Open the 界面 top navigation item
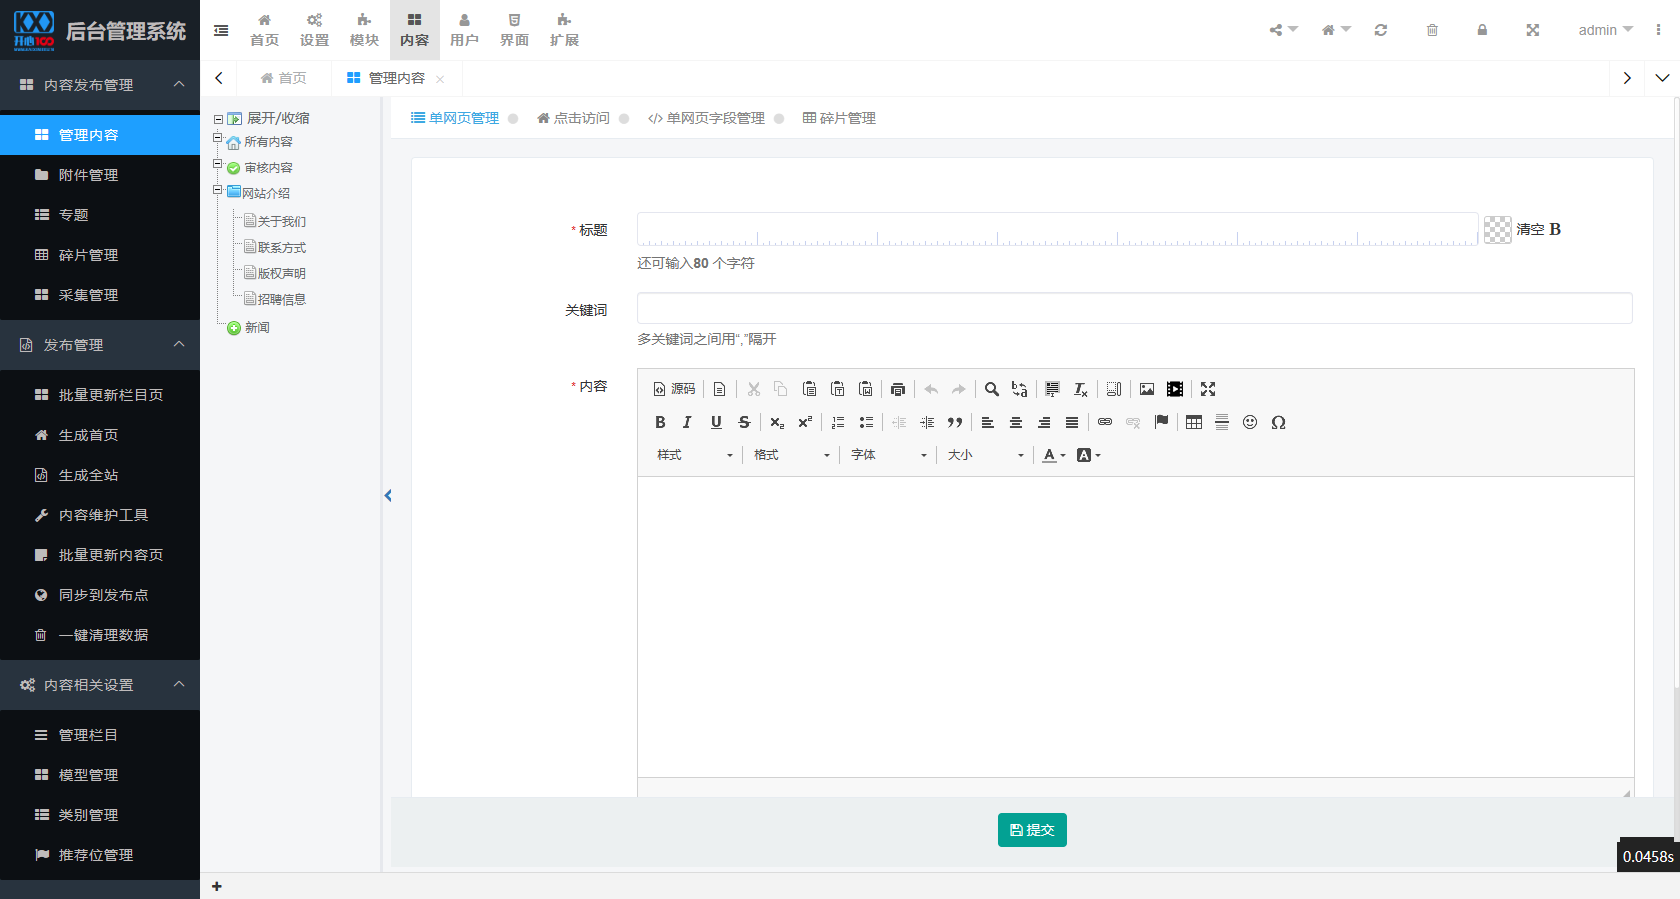 point(514,30)
